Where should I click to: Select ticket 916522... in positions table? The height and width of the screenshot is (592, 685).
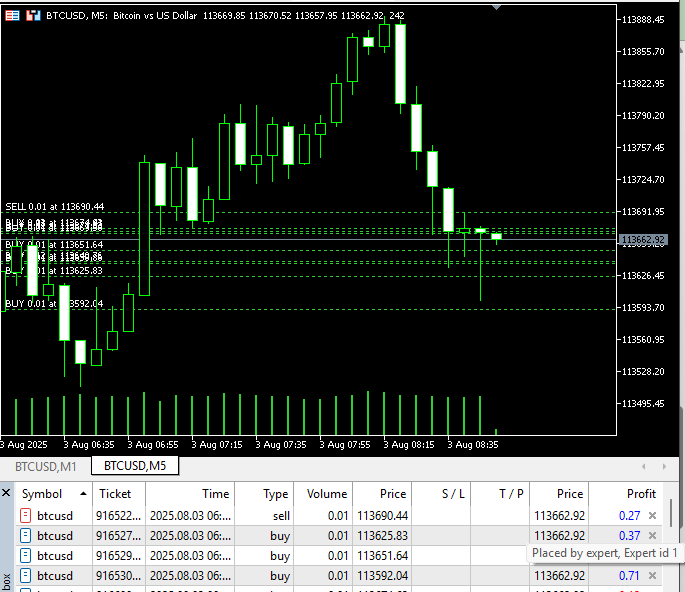(118, 516)
